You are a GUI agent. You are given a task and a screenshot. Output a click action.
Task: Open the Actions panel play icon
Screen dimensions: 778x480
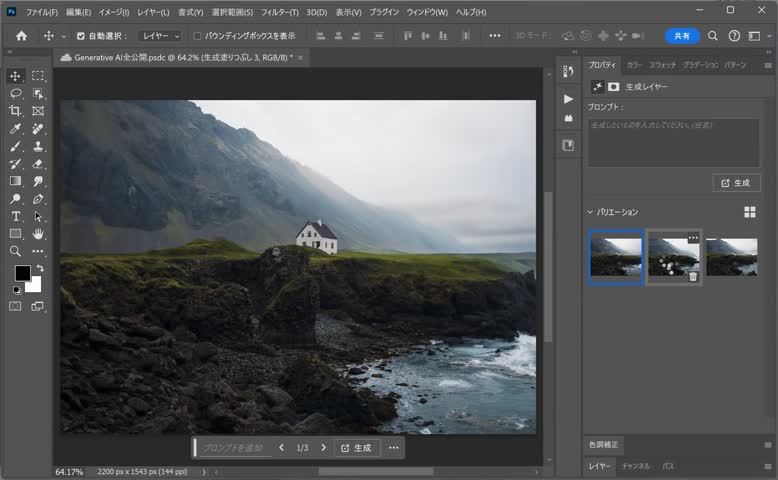point(568,99)
